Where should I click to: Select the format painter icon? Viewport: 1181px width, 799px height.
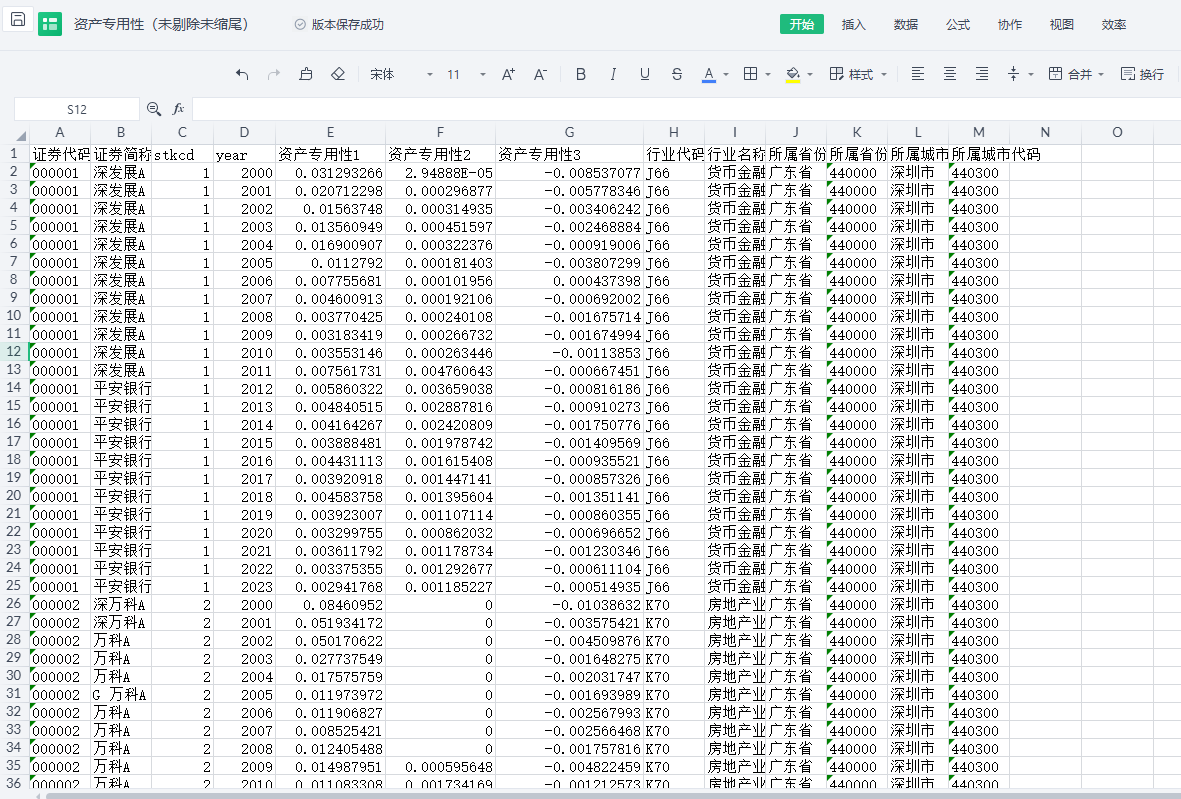(x=306, y=75)
